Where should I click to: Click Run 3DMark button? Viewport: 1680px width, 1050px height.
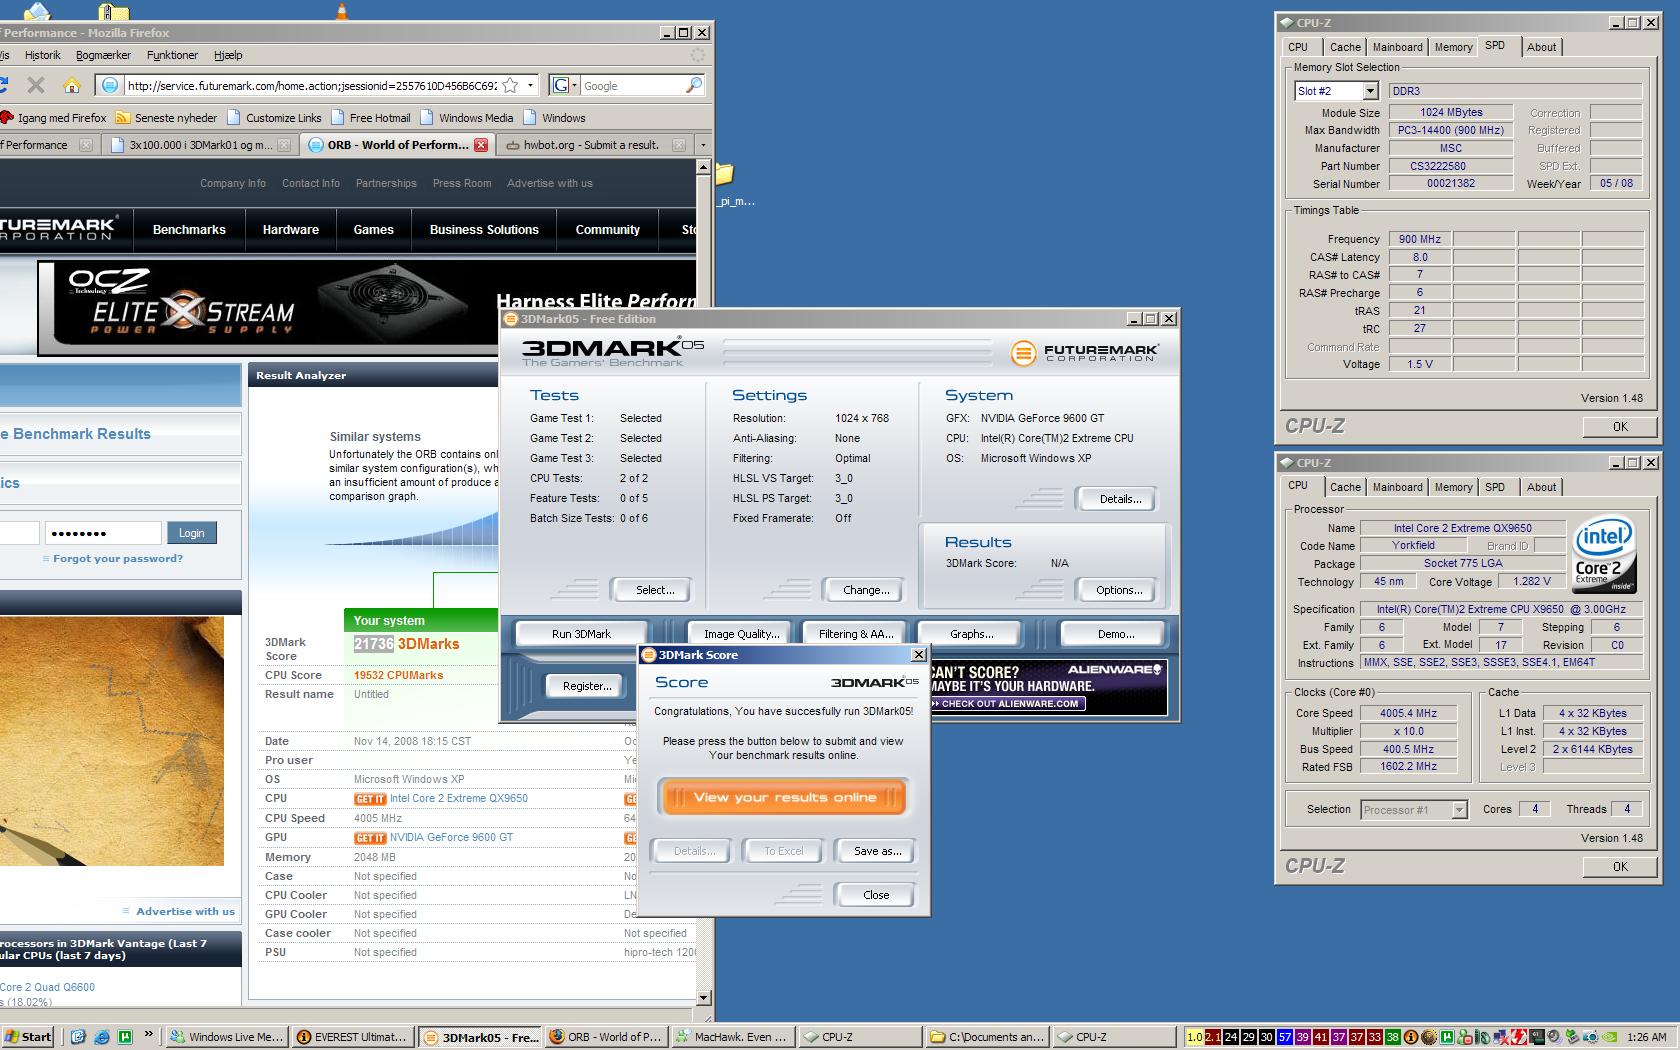click(x=581, y=634)
